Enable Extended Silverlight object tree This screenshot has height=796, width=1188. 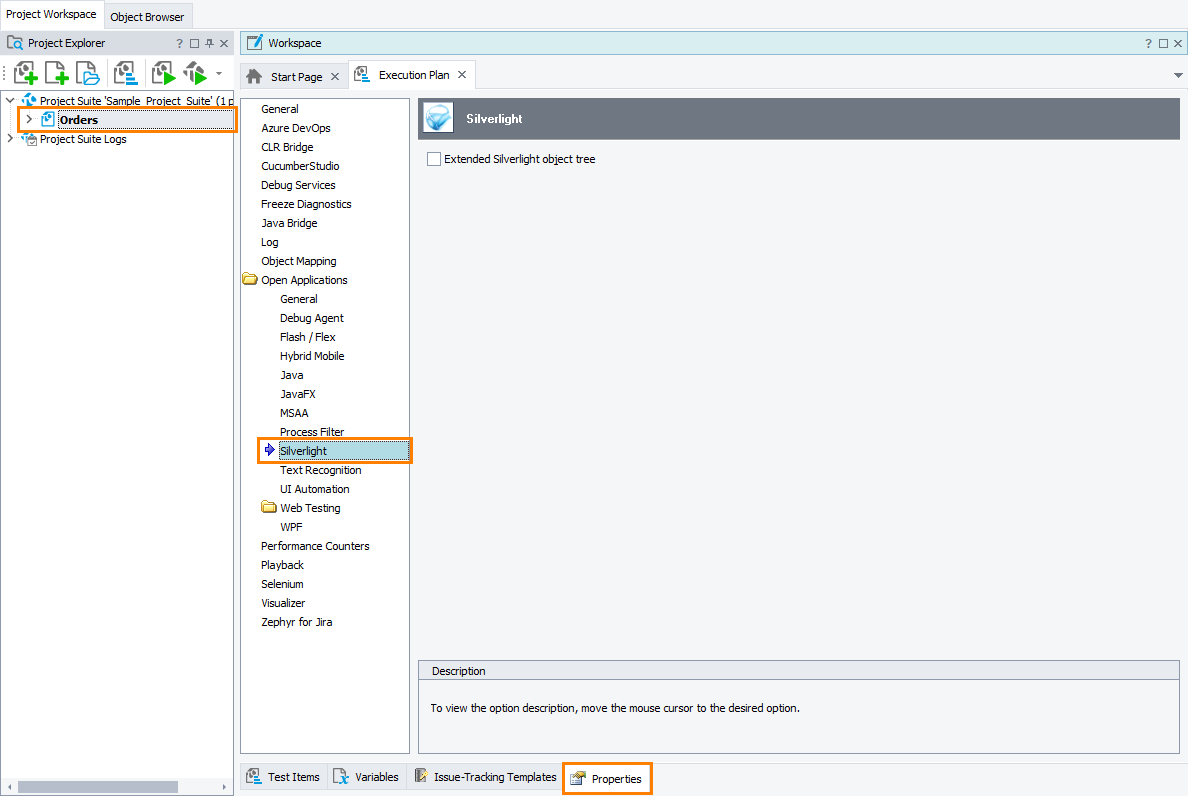434,158
